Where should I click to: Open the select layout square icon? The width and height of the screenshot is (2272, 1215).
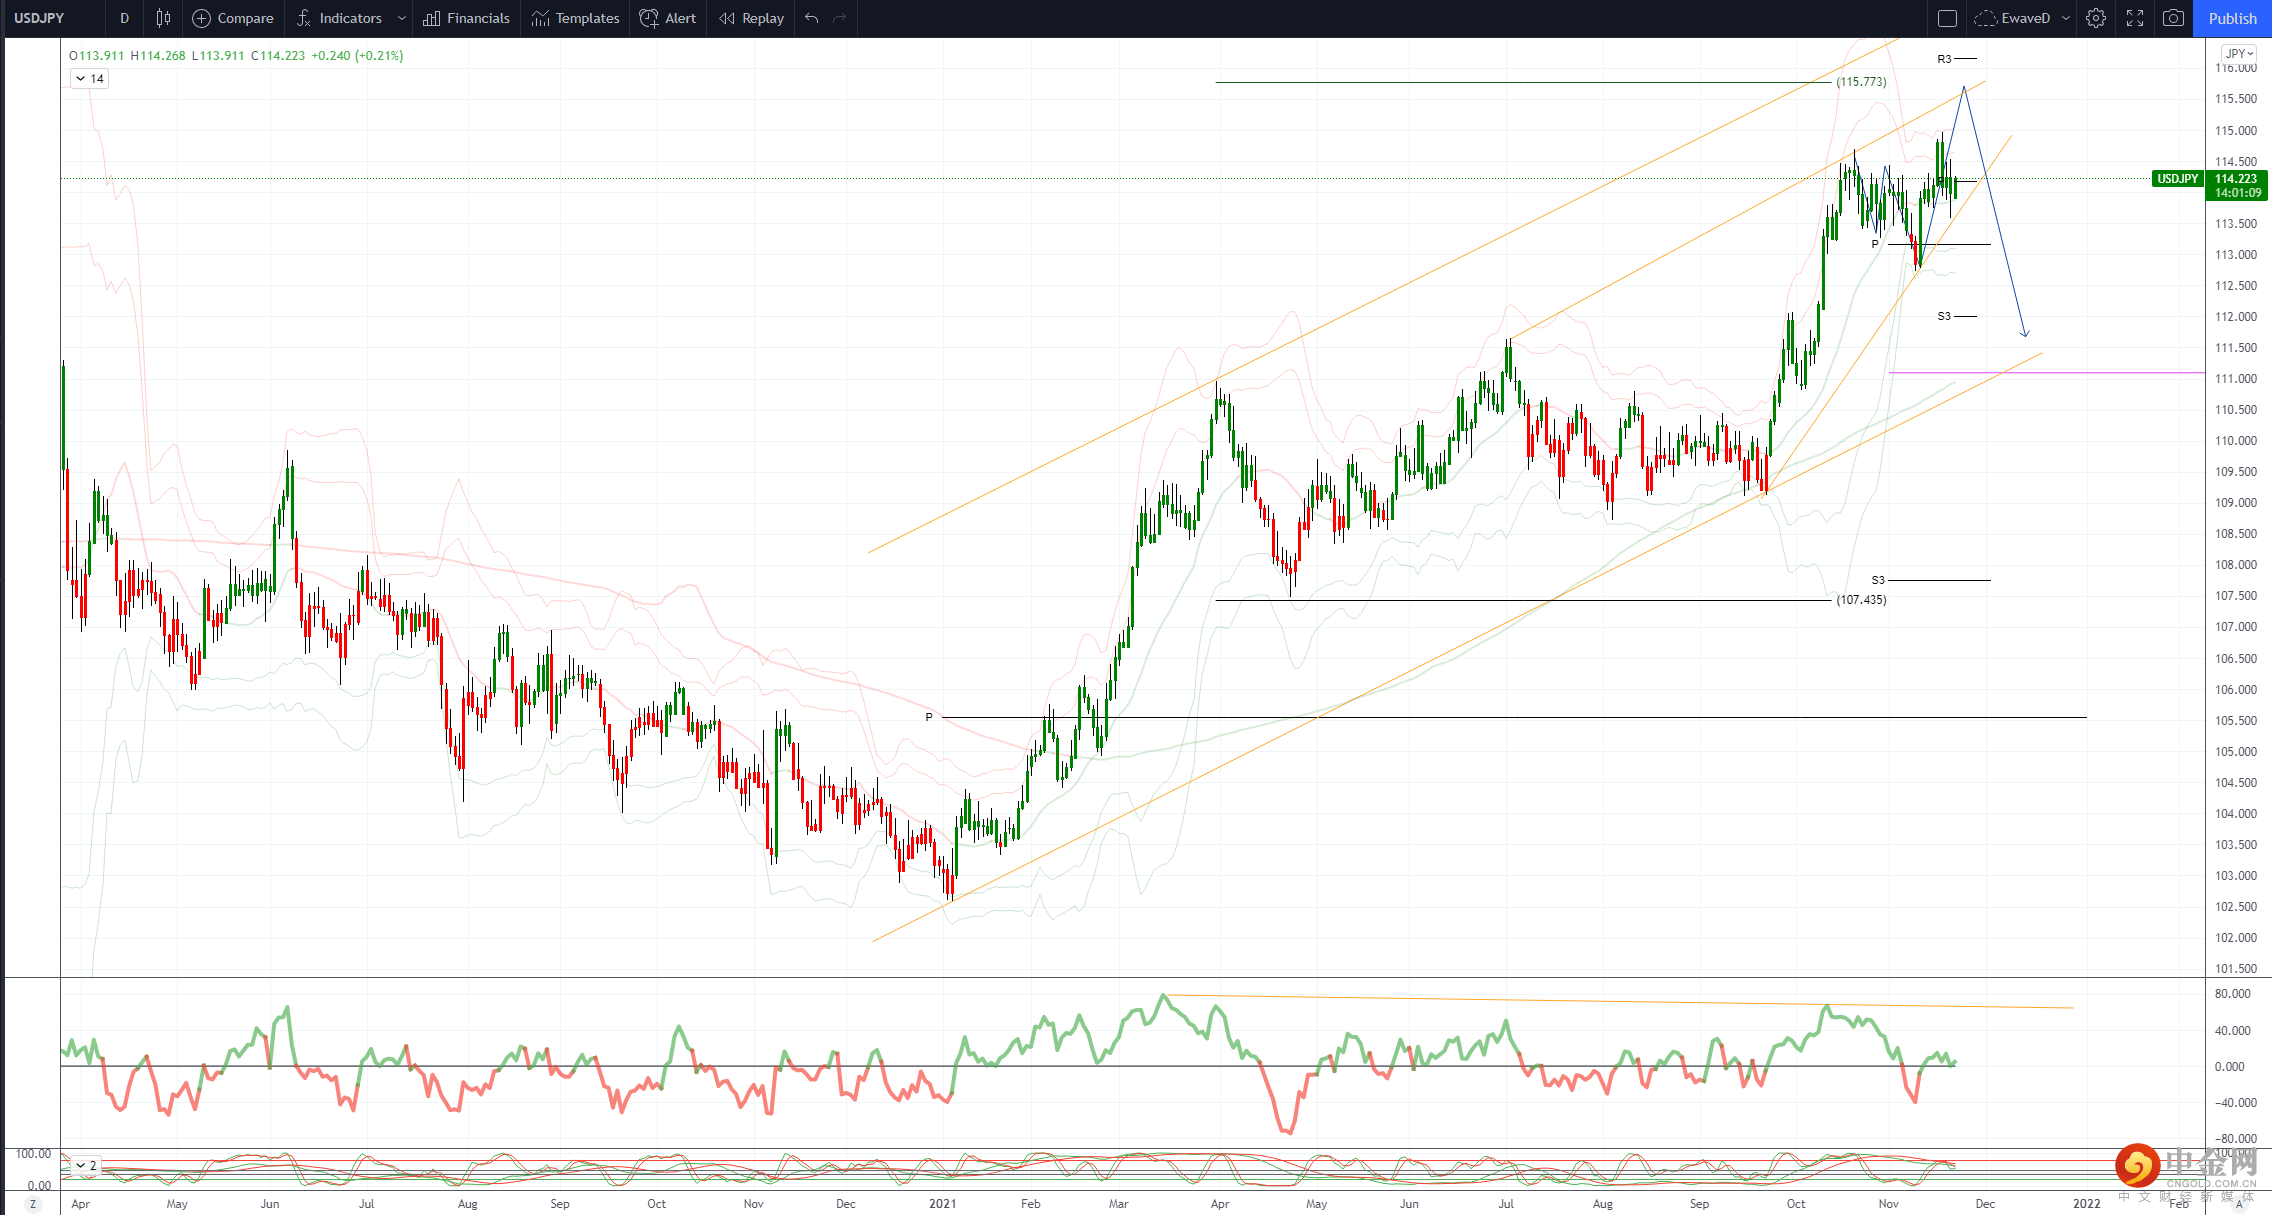tap(1947, 18)
